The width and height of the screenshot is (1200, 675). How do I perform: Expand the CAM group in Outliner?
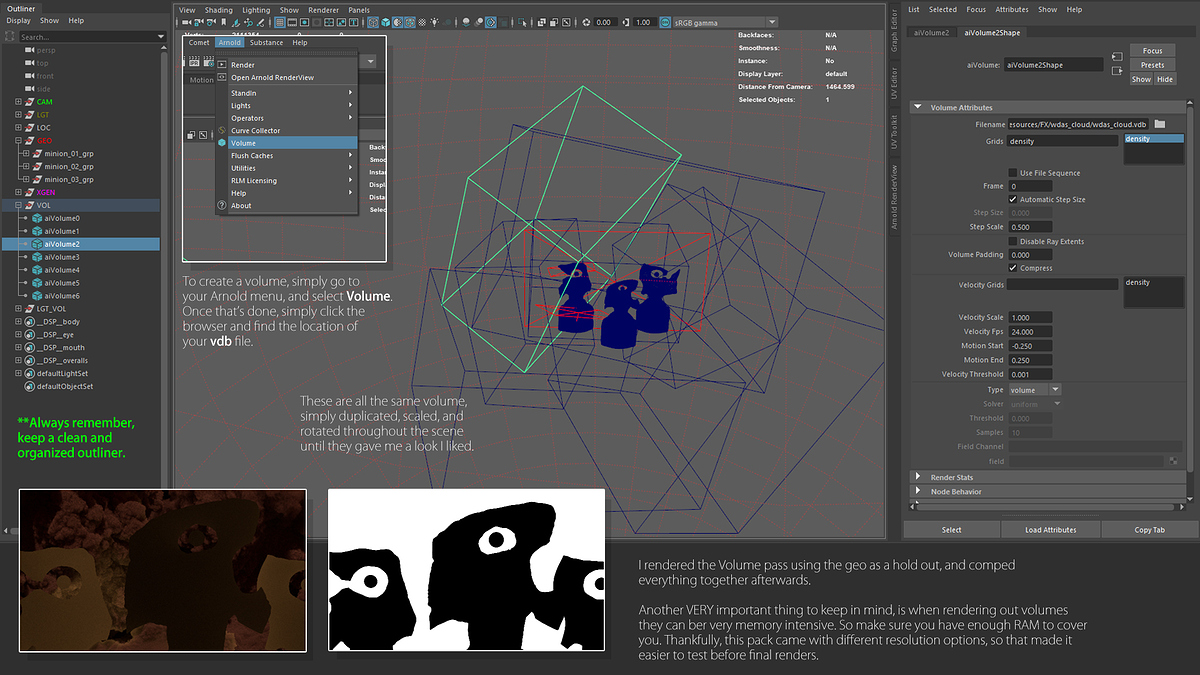point(18,101)
